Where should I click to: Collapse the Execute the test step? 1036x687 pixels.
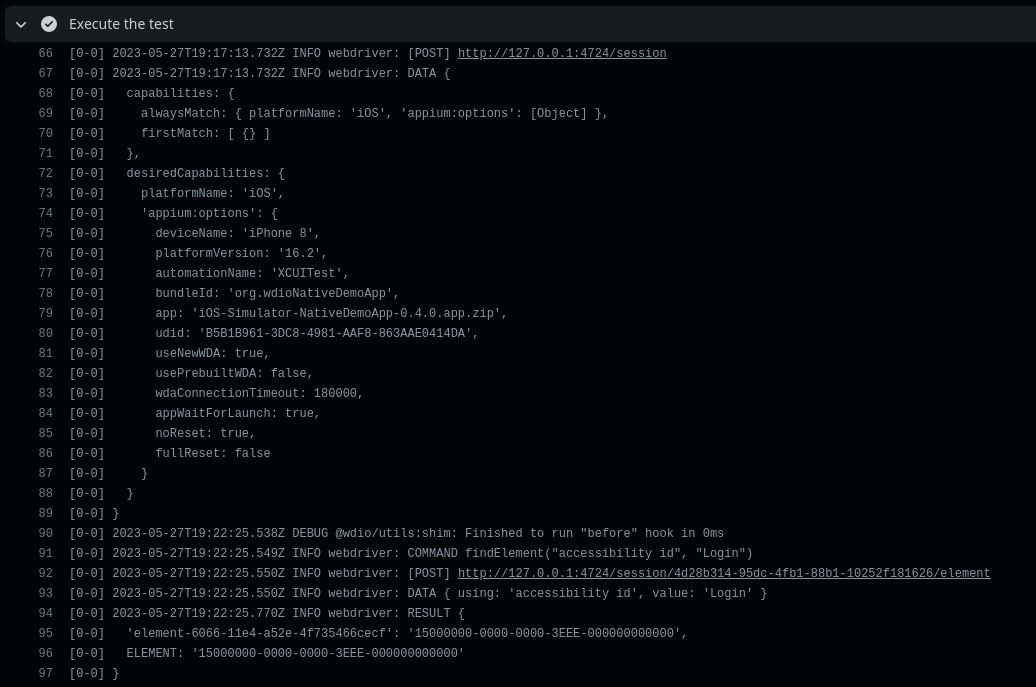21,24
